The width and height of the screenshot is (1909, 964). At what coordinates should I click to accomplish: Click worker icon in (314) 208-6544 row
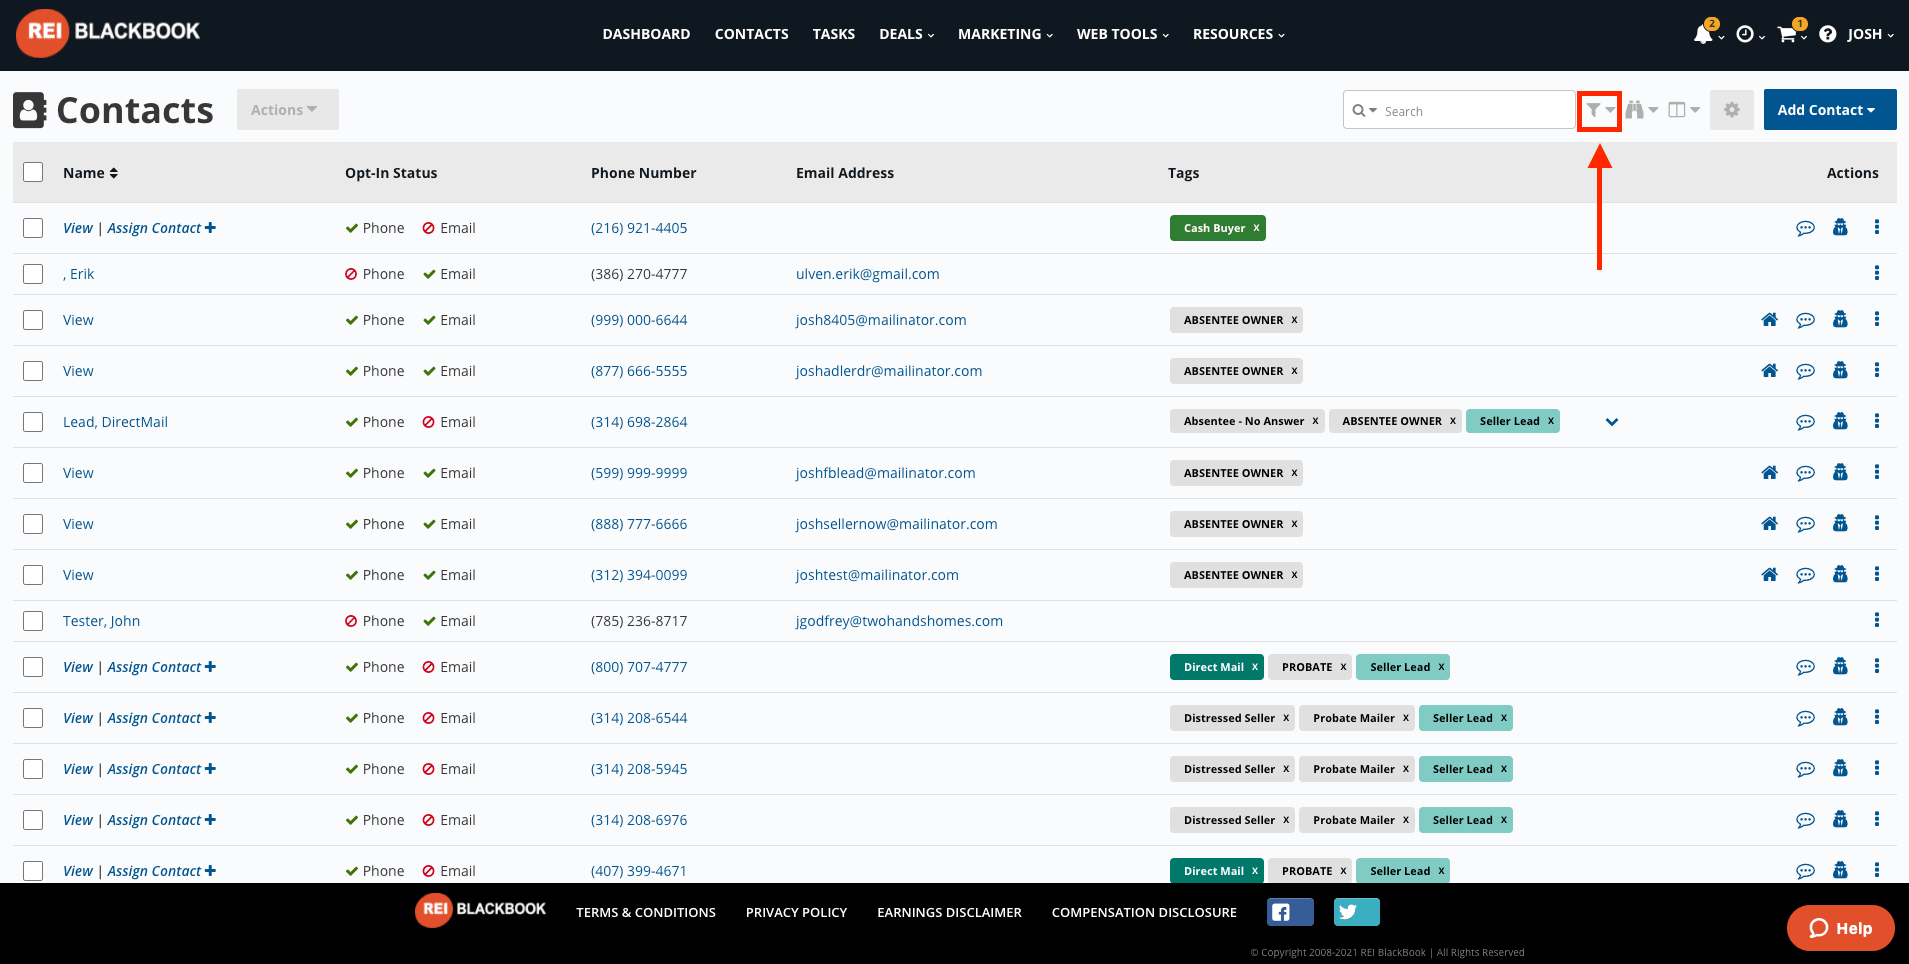[1840, 717]
